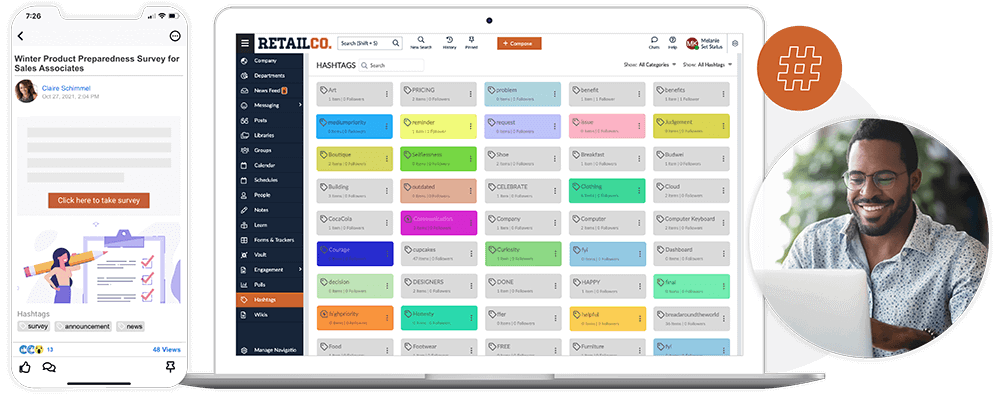The width and height of the screenshot is (1000, 395).
Task: Select the blue Courage hashtag tile
Action: click(355, 253)
